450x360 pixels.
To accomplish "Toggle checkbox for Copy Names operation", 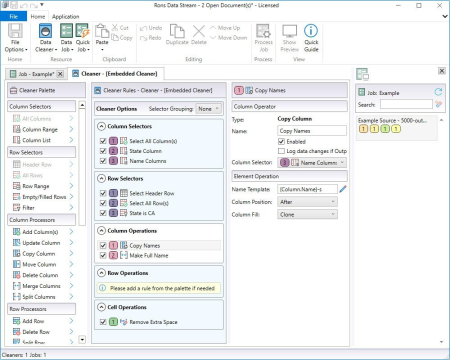I will click(103, 246).
